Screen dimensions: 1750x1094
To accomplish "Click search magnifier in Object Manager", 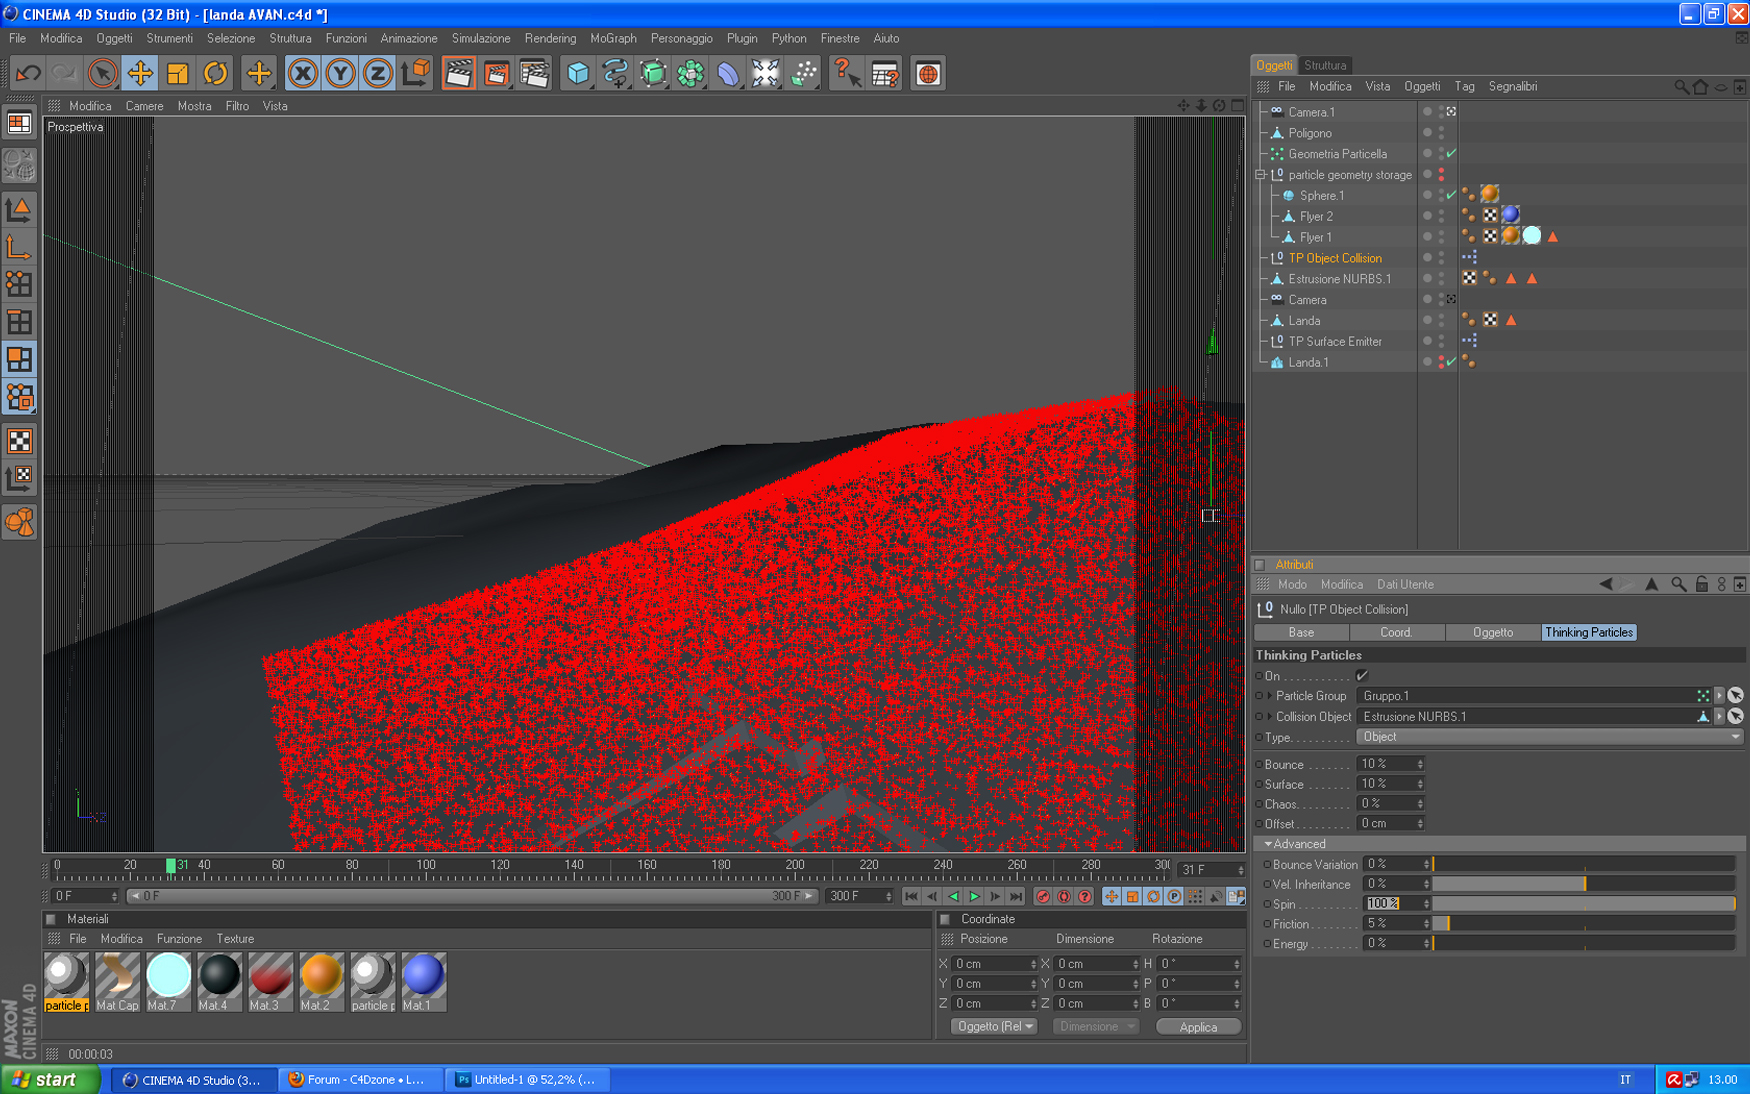I will [x=1681, y=87].
